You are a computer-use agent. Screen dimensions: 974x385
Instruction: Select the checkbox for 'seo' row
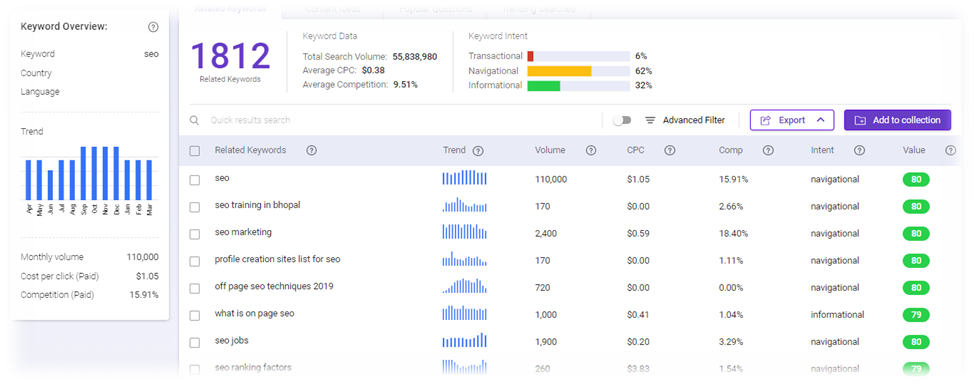point(194,179)
